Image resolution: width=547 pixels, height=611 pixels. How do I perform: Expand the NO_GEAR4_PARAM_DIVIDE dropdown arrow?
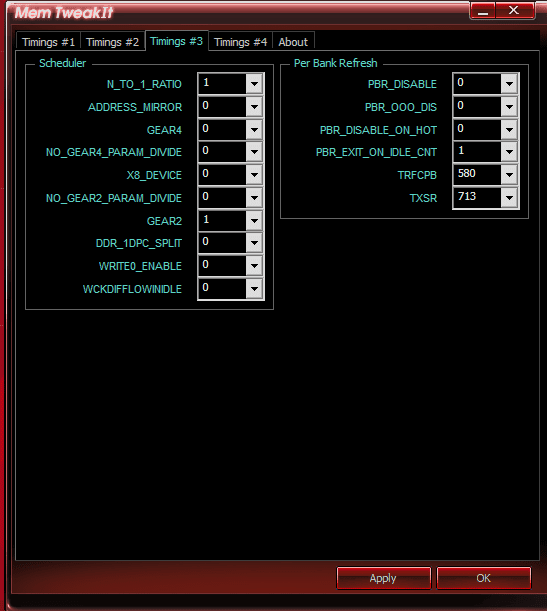pos(254,152)
